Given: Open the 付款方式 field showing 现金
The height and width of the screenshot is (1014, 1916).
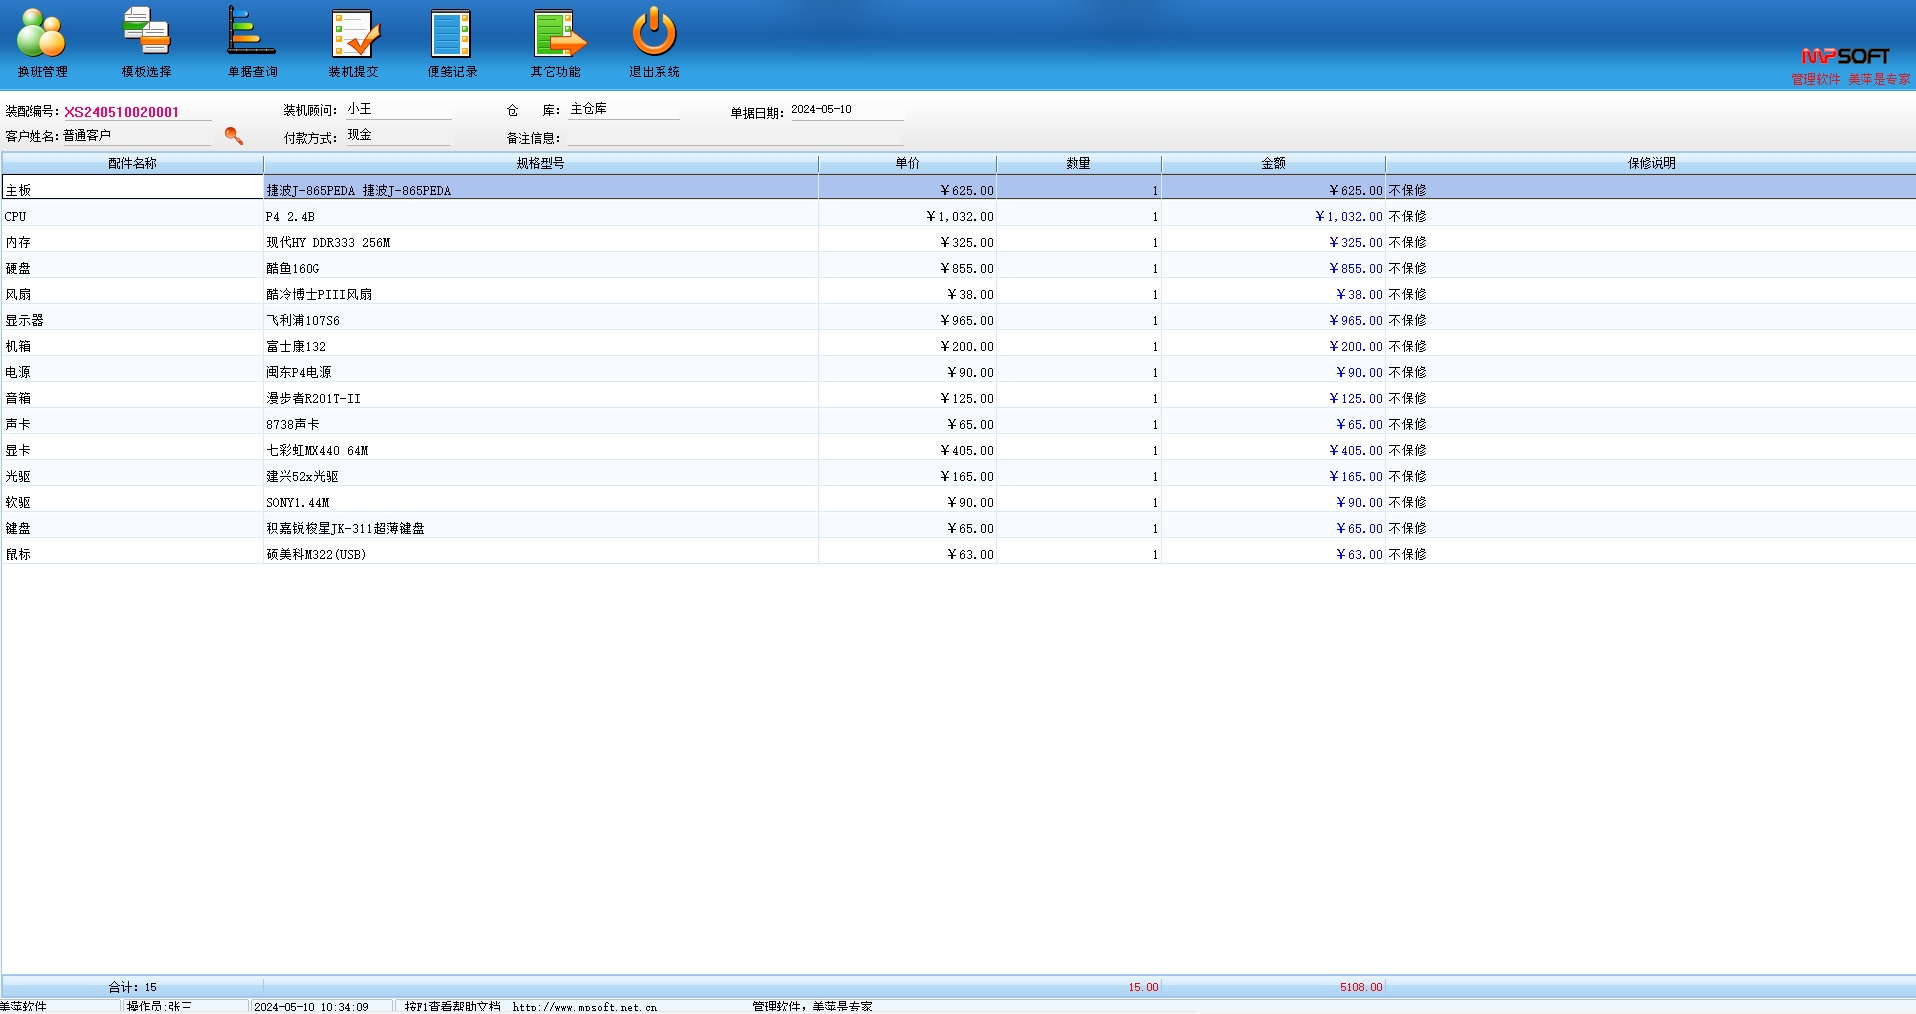Looking at the screenshot, I should coord(398,136).
